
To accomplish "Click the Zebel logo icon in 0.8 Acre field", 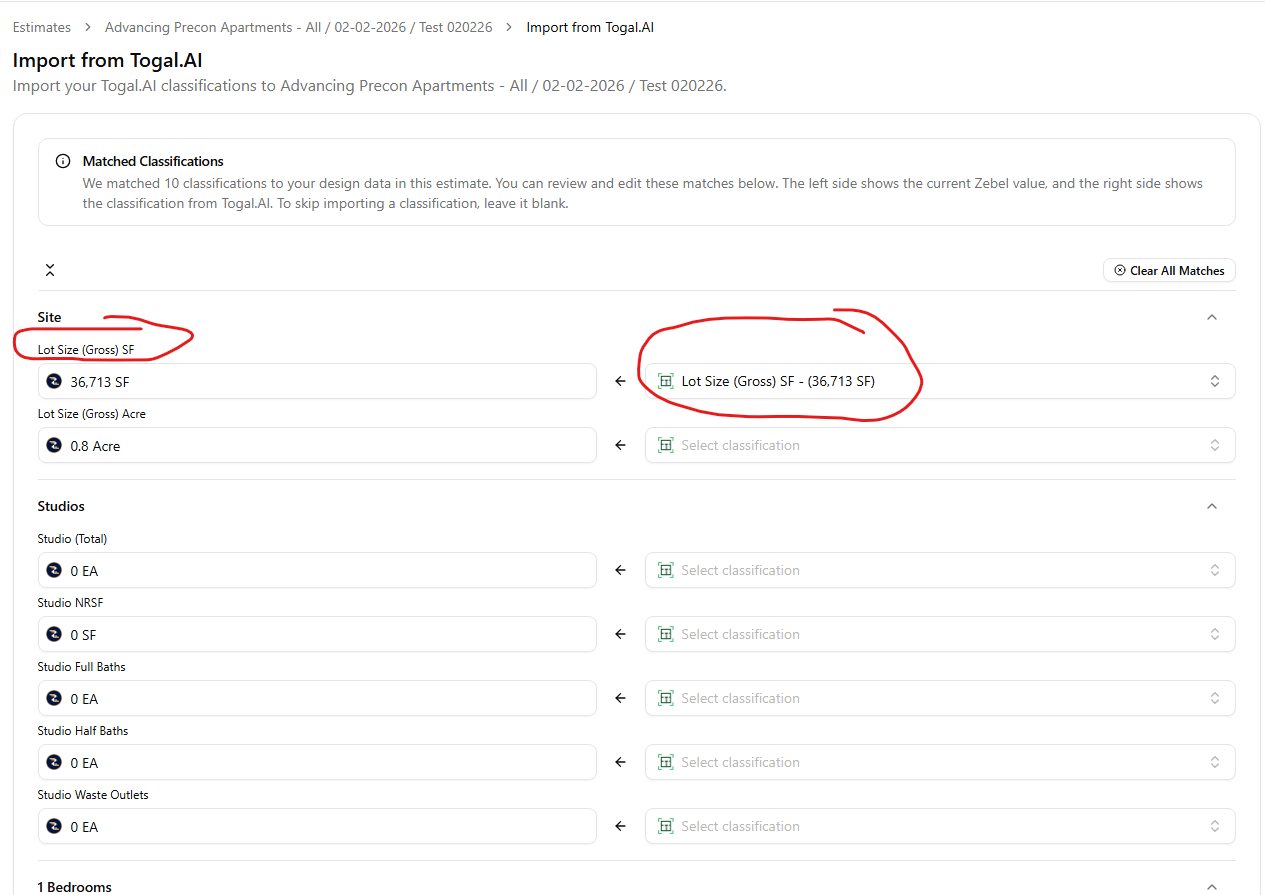I will pos(54,446).
